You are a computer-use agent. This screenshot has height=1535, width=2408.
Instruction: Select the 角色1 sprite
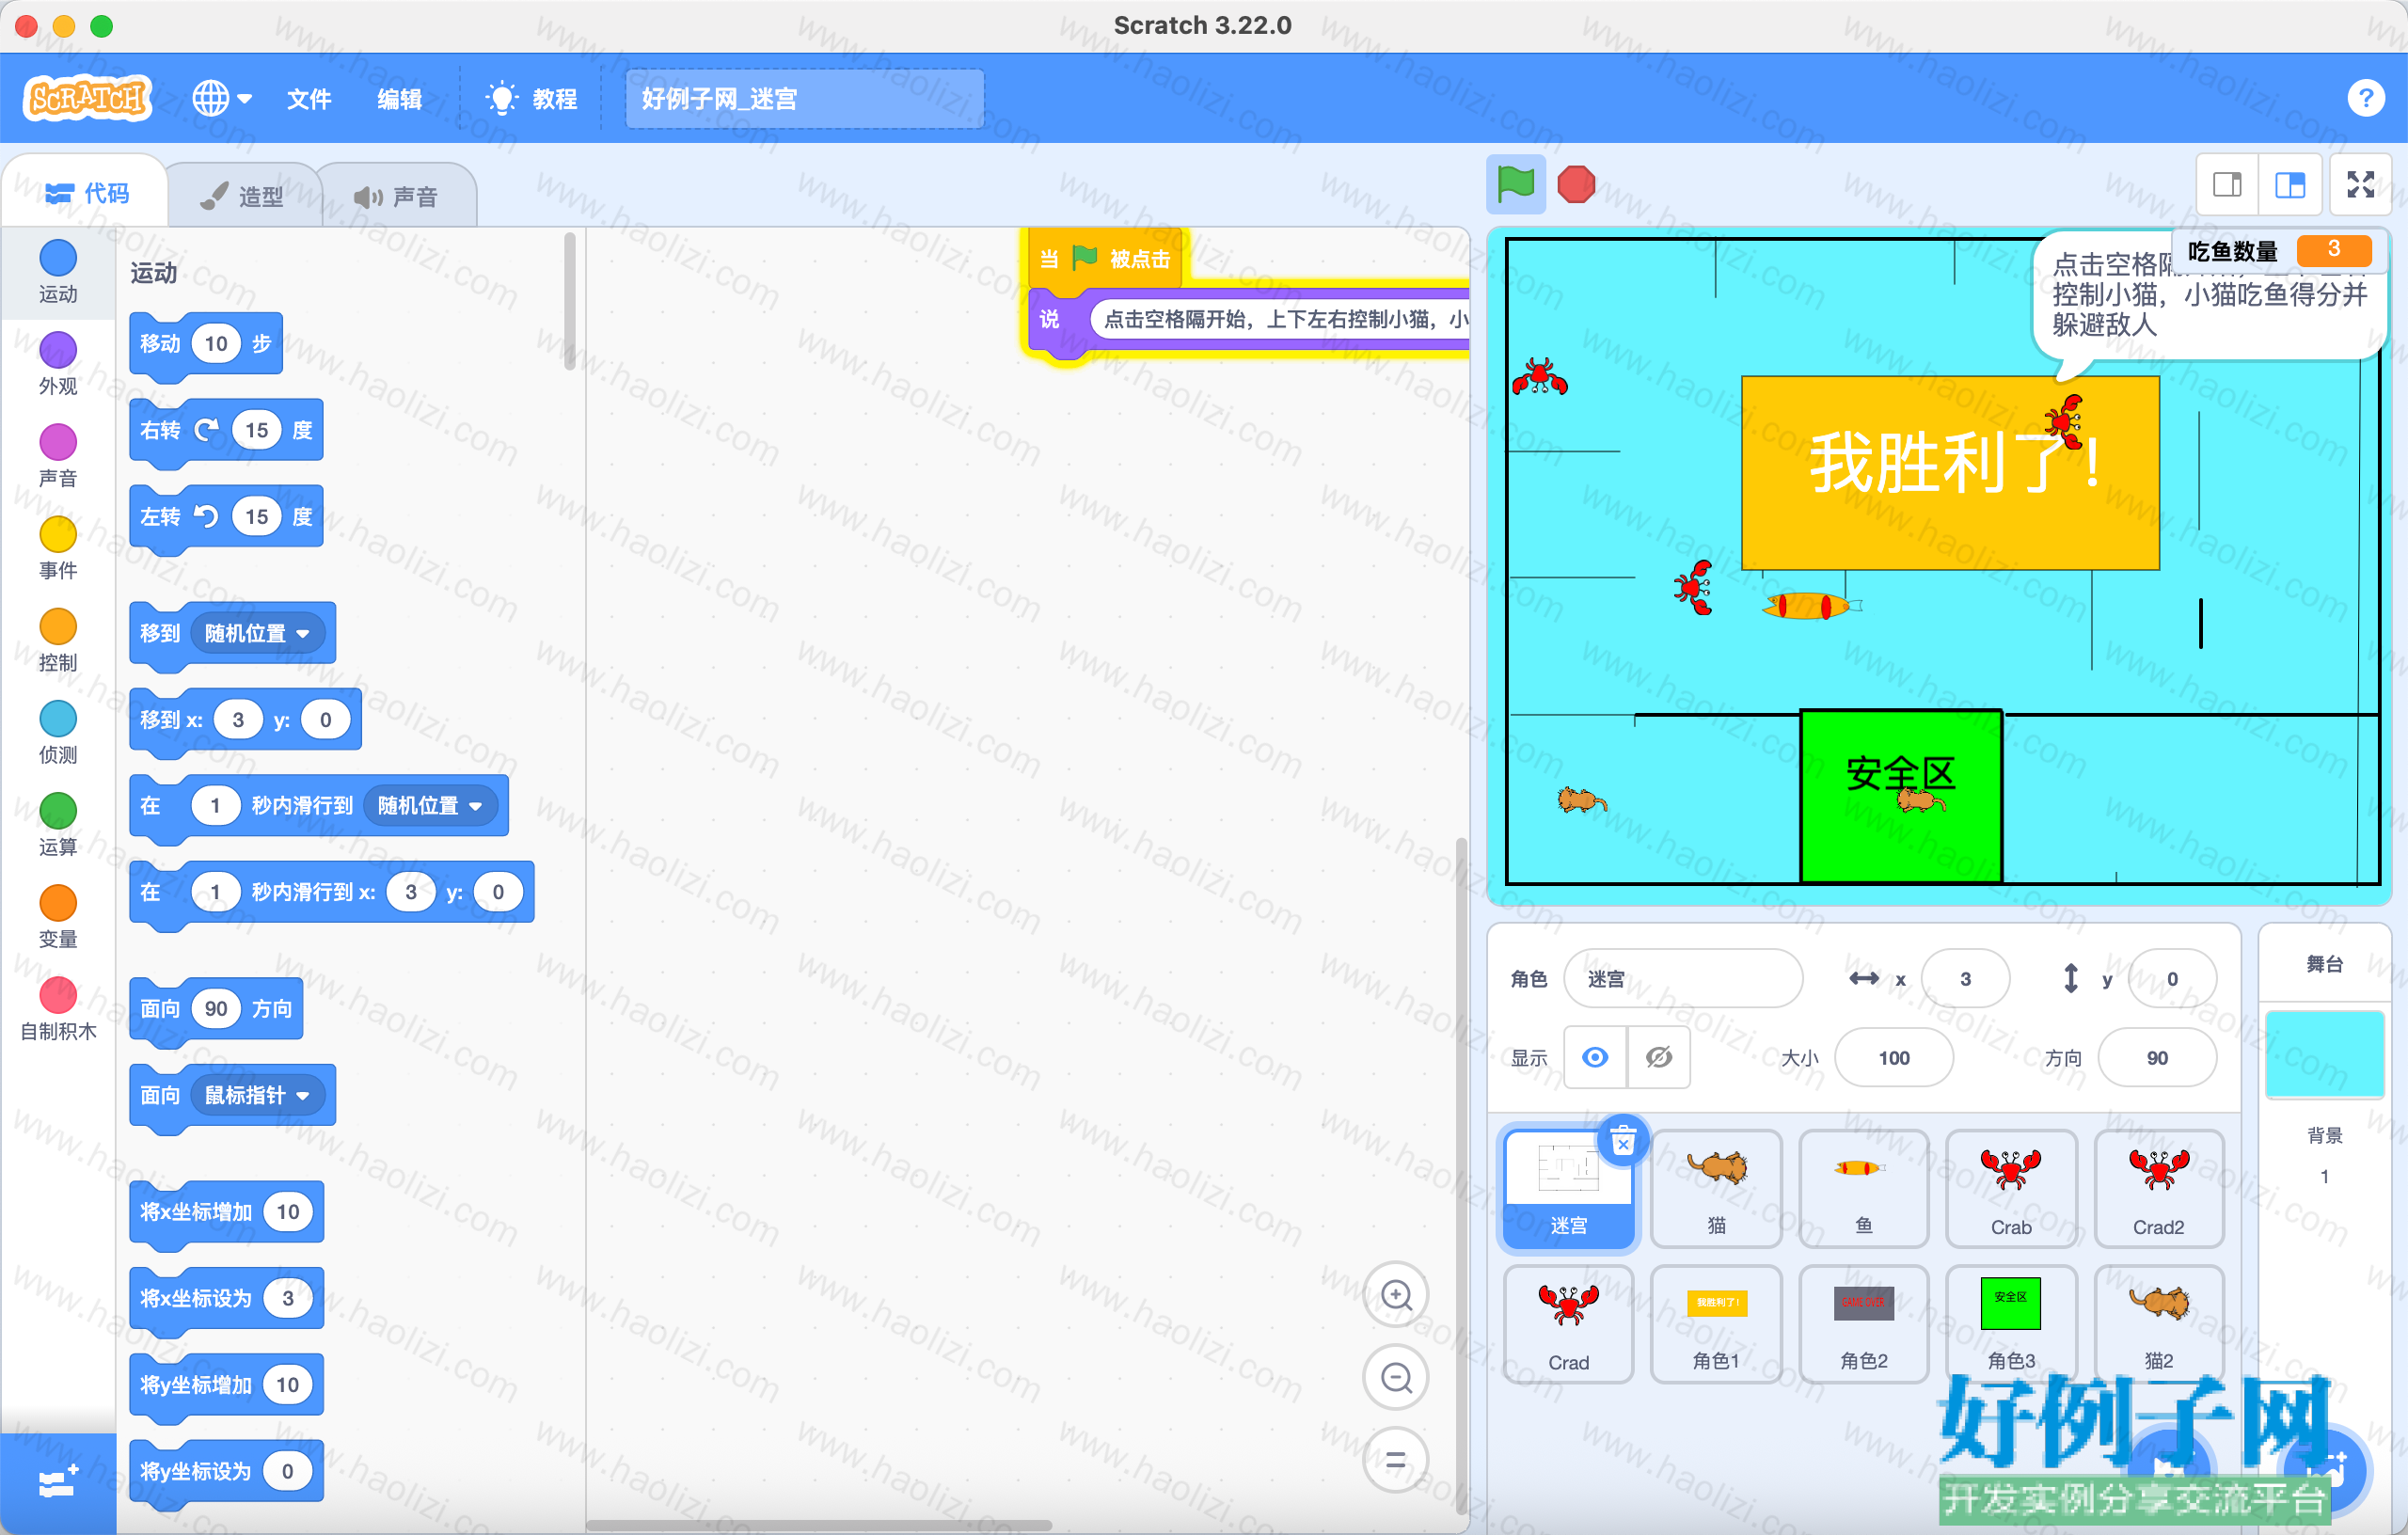coord(1716,1323)
